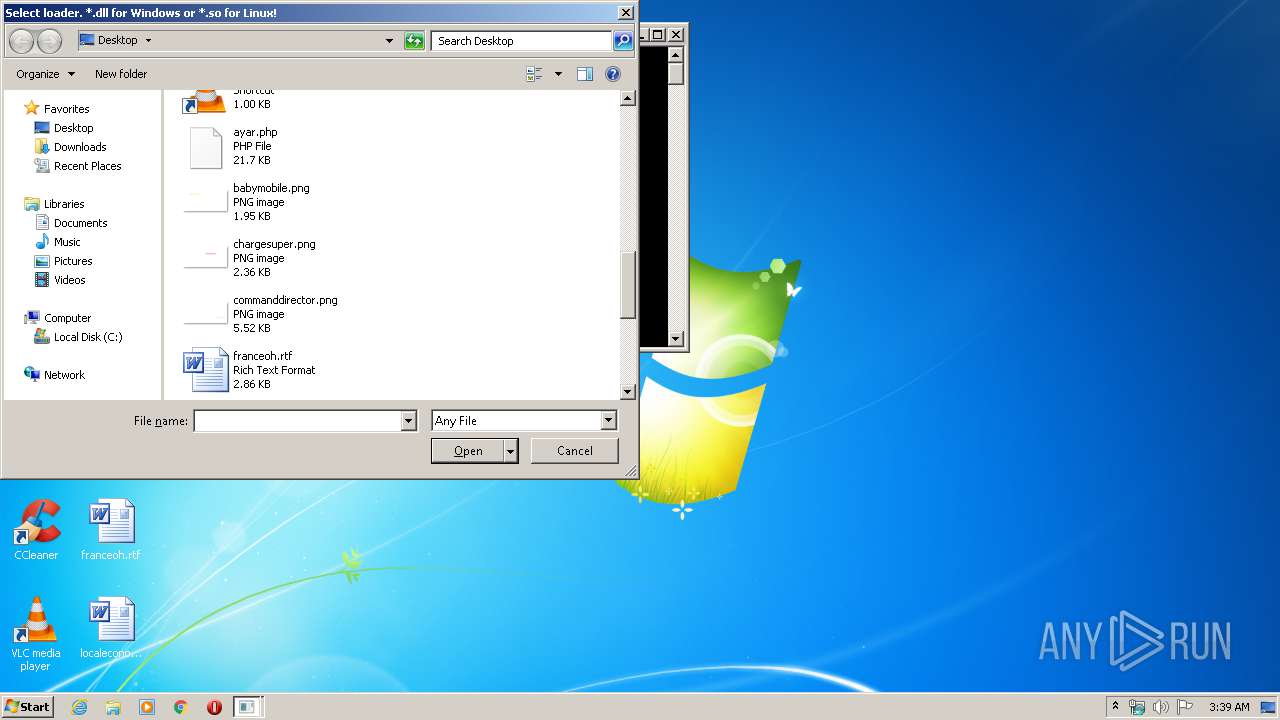Go forward with the Forward arrow button
Image resolution: width=1280 pixels, height=720 pixels.
coord(49,41)
